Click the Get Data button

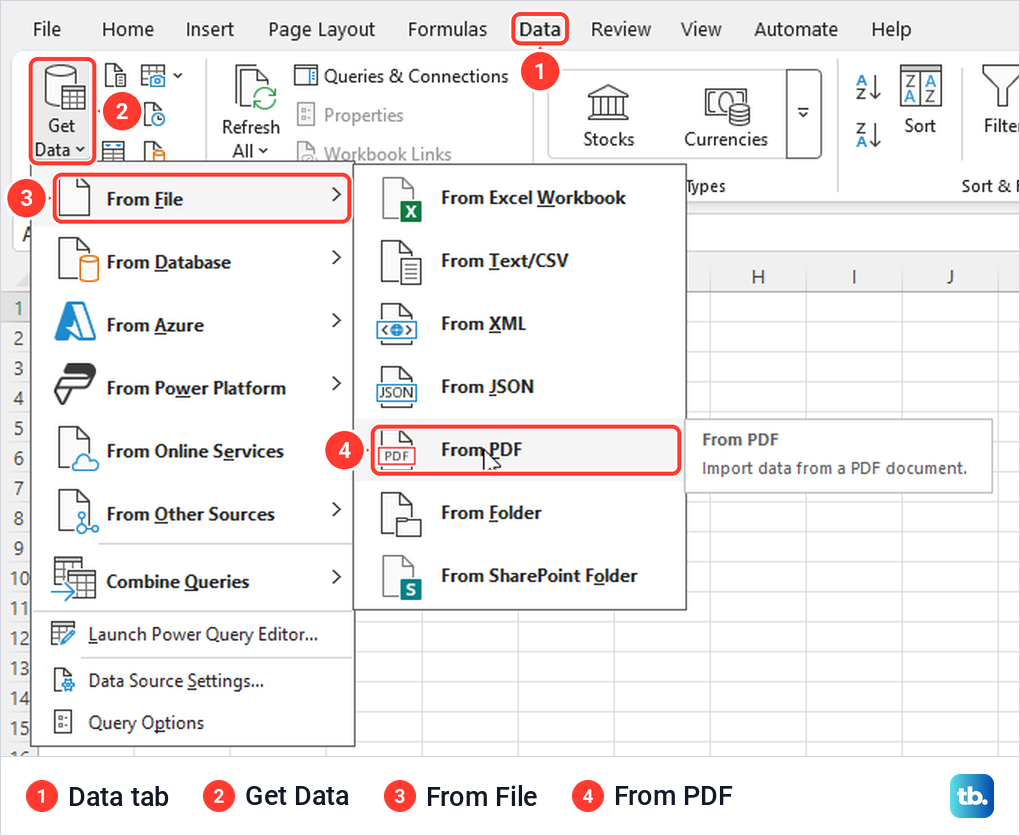pyautogui.click(x=62, y=111)
